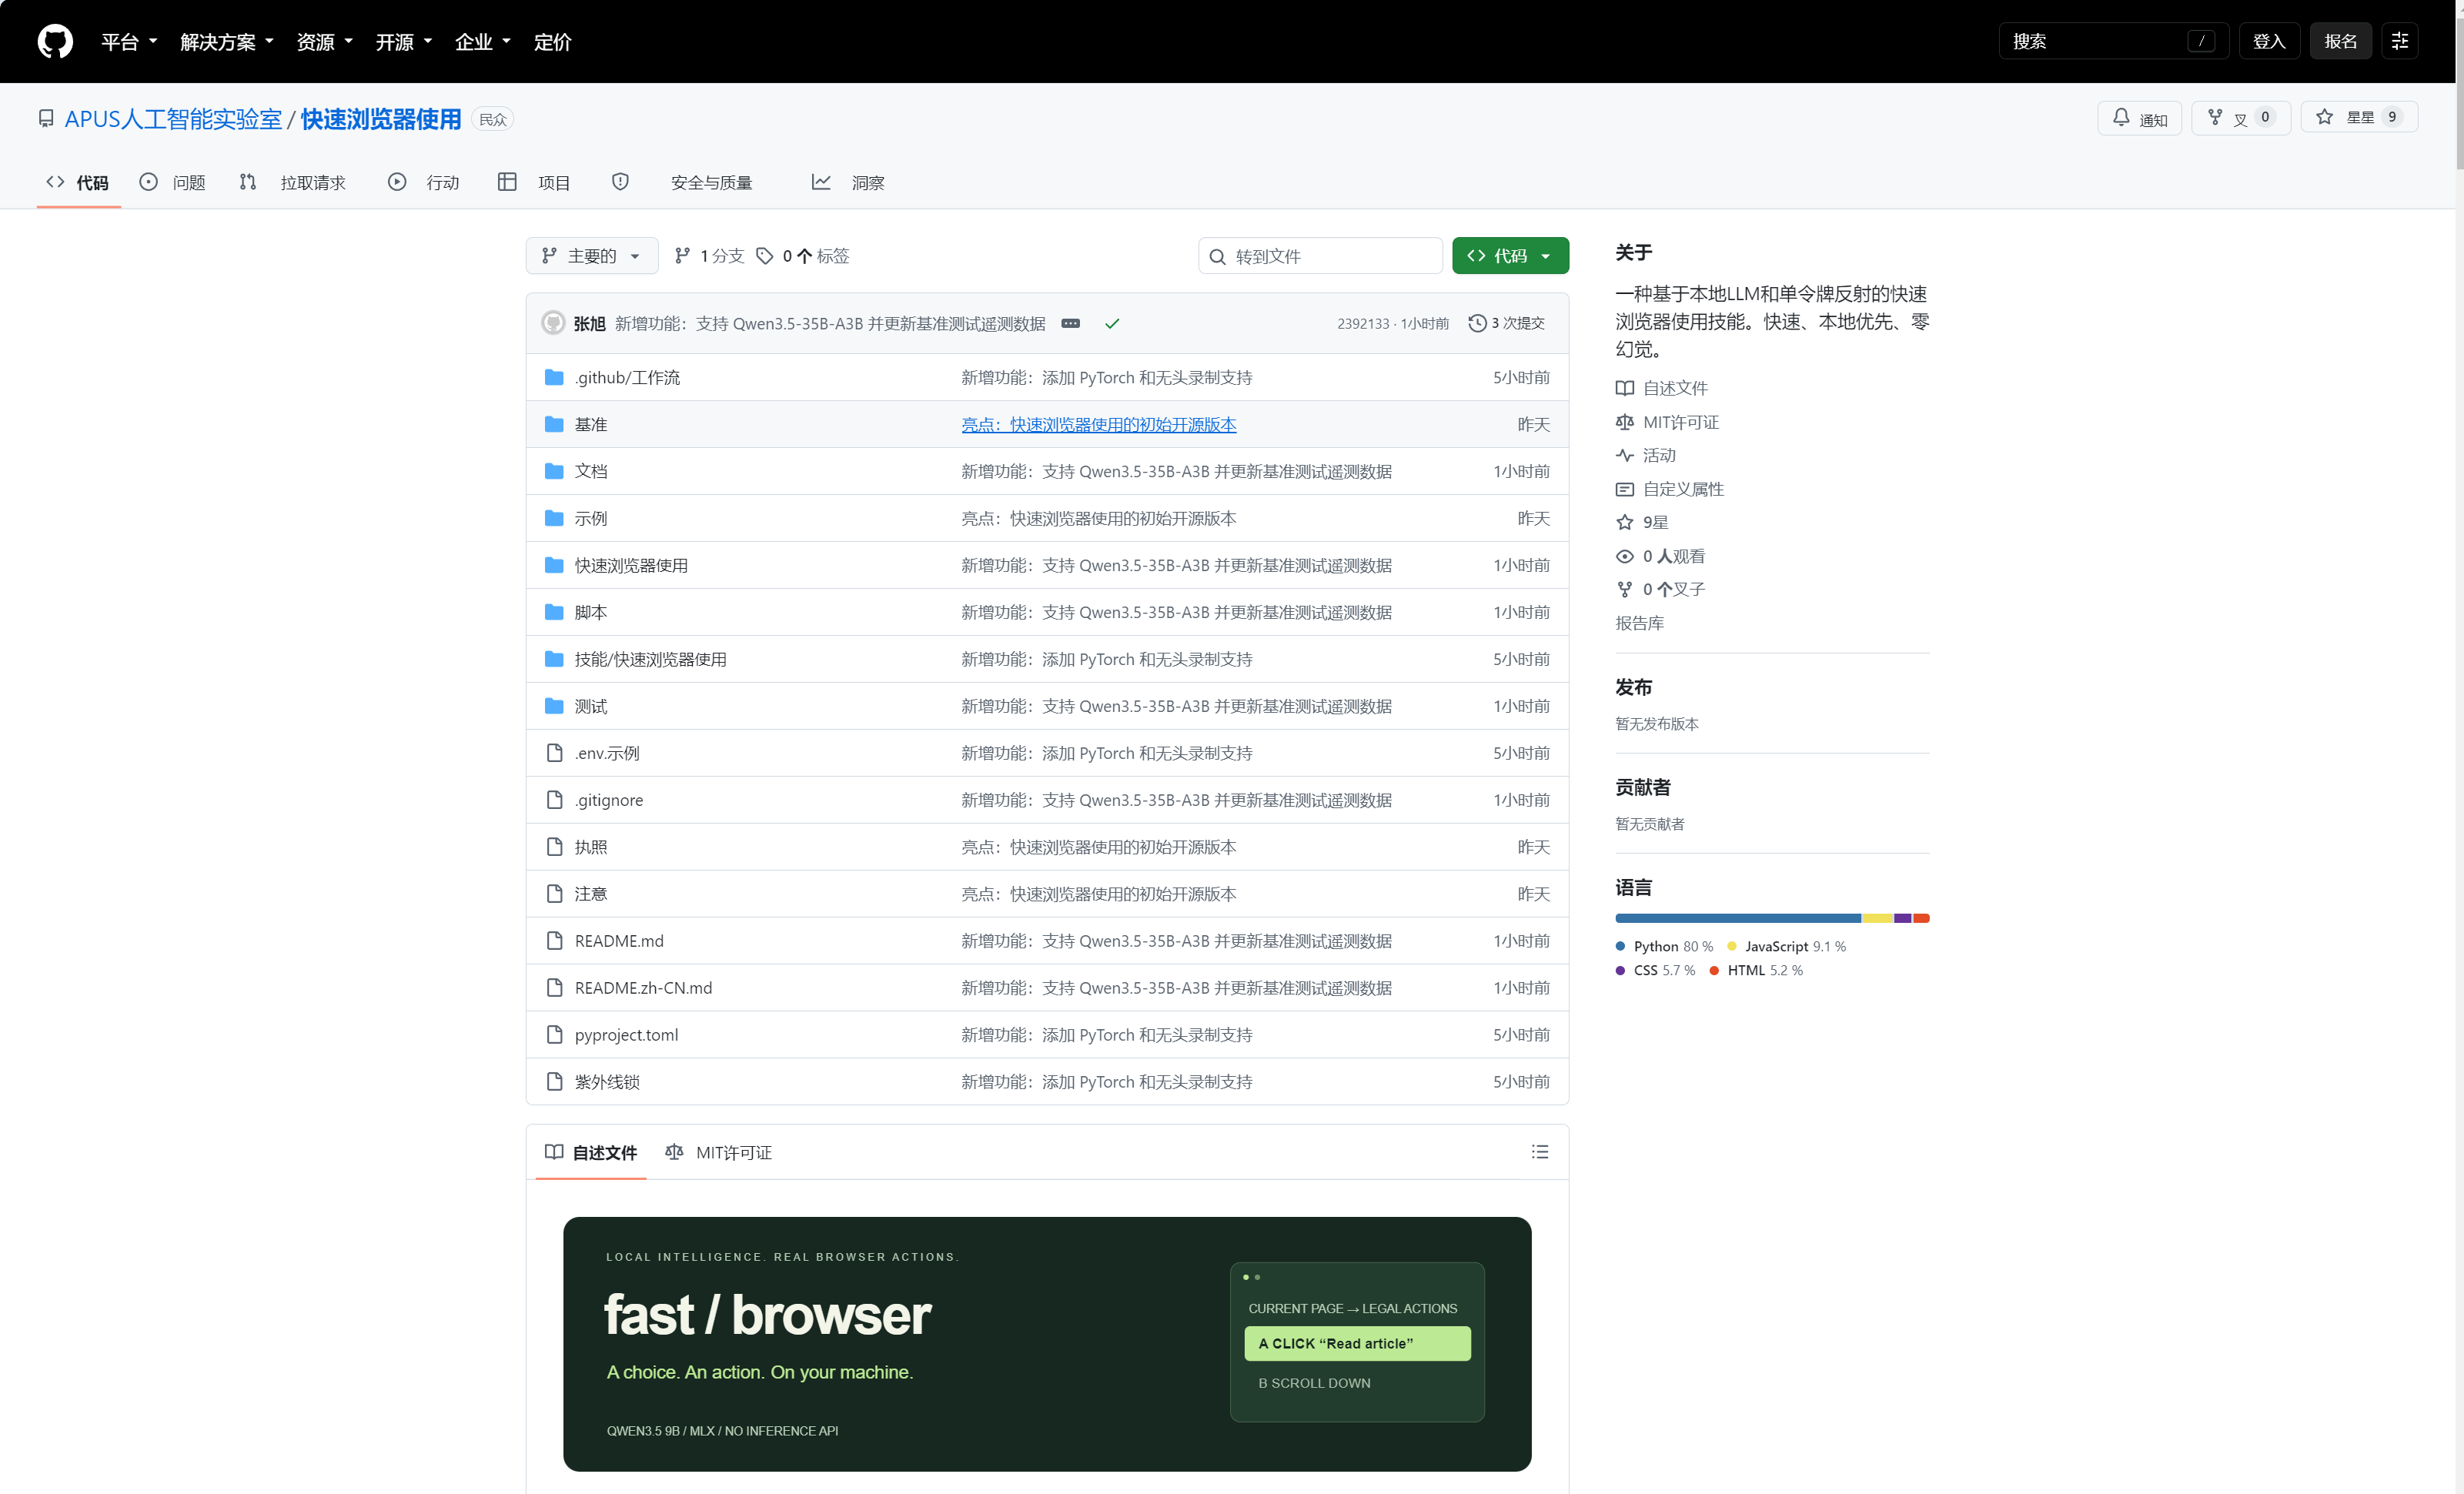Open the 自定义属性 custom properties link
The image size is (2464, 1494).
click(x=1670, y=489)
